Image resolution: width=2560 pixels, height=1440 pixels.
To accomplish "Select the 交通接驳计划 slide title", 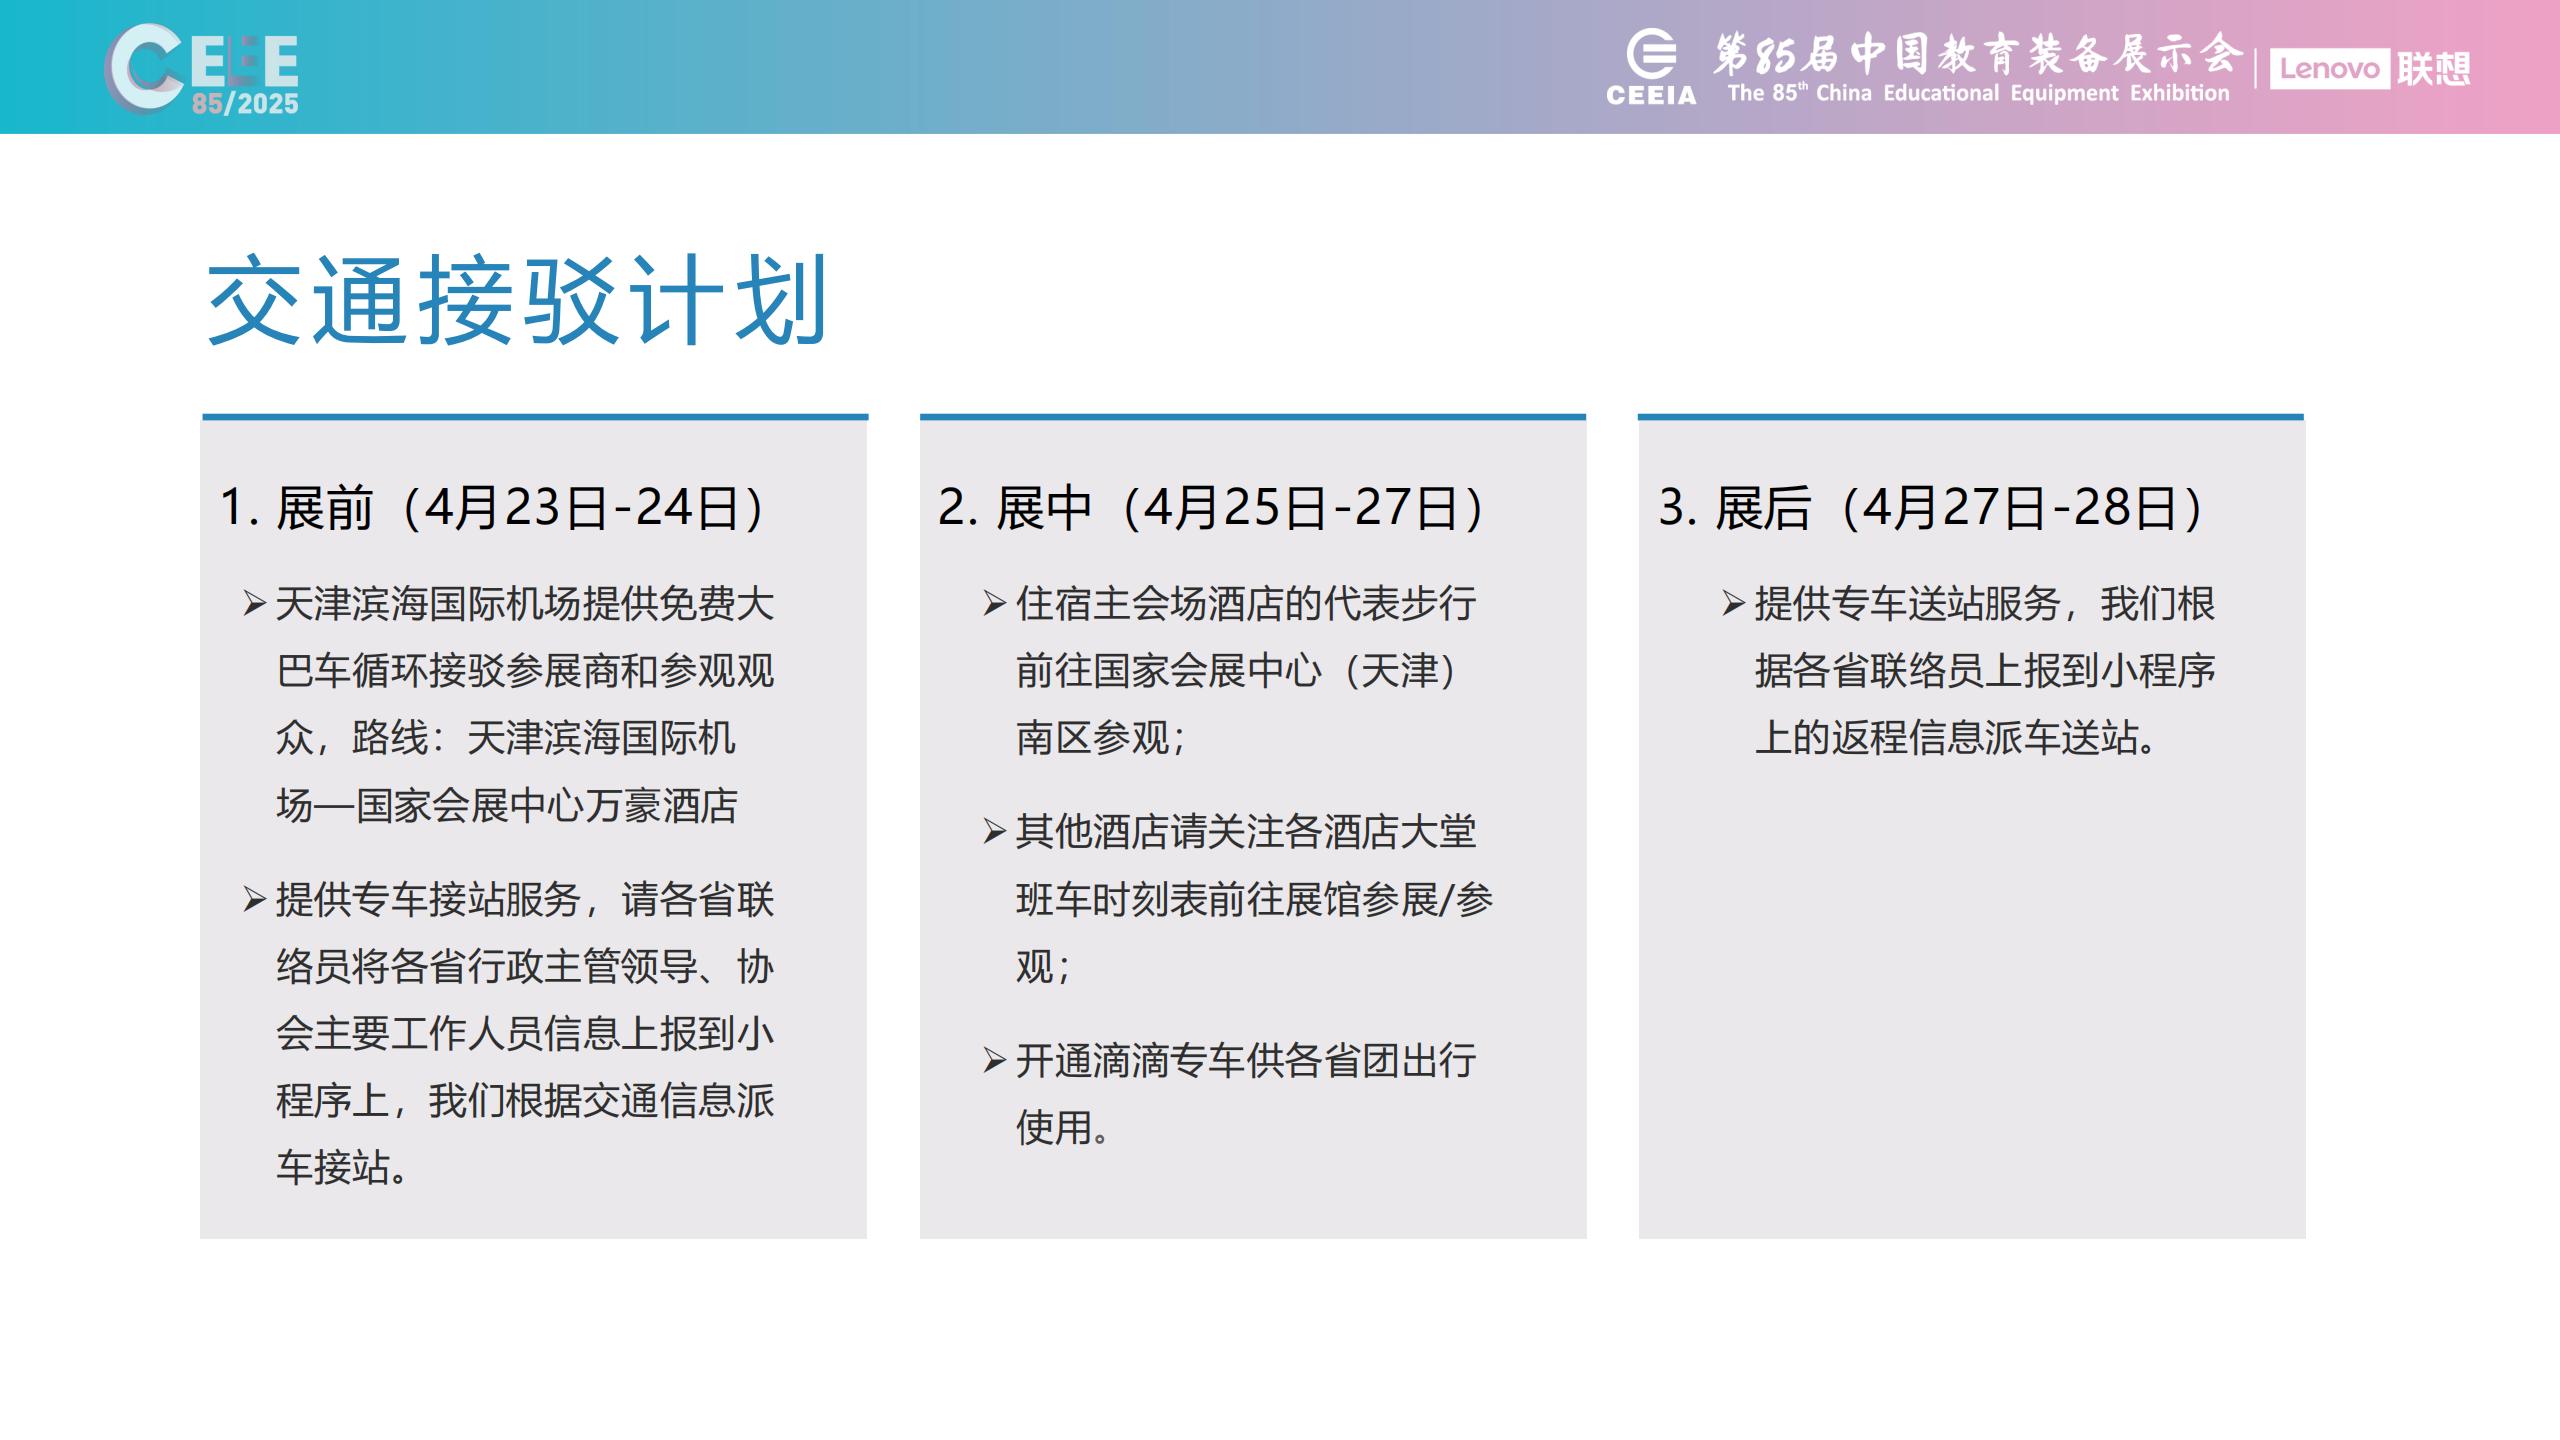I will point(517,300).
